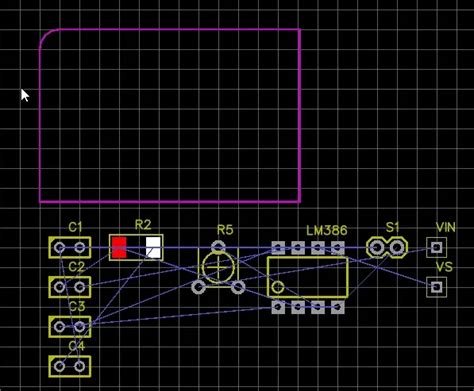Select the right pad of capacitor C2
This screenshot has width=474, height=391.
pyautogui.click(x=79, y=287)
